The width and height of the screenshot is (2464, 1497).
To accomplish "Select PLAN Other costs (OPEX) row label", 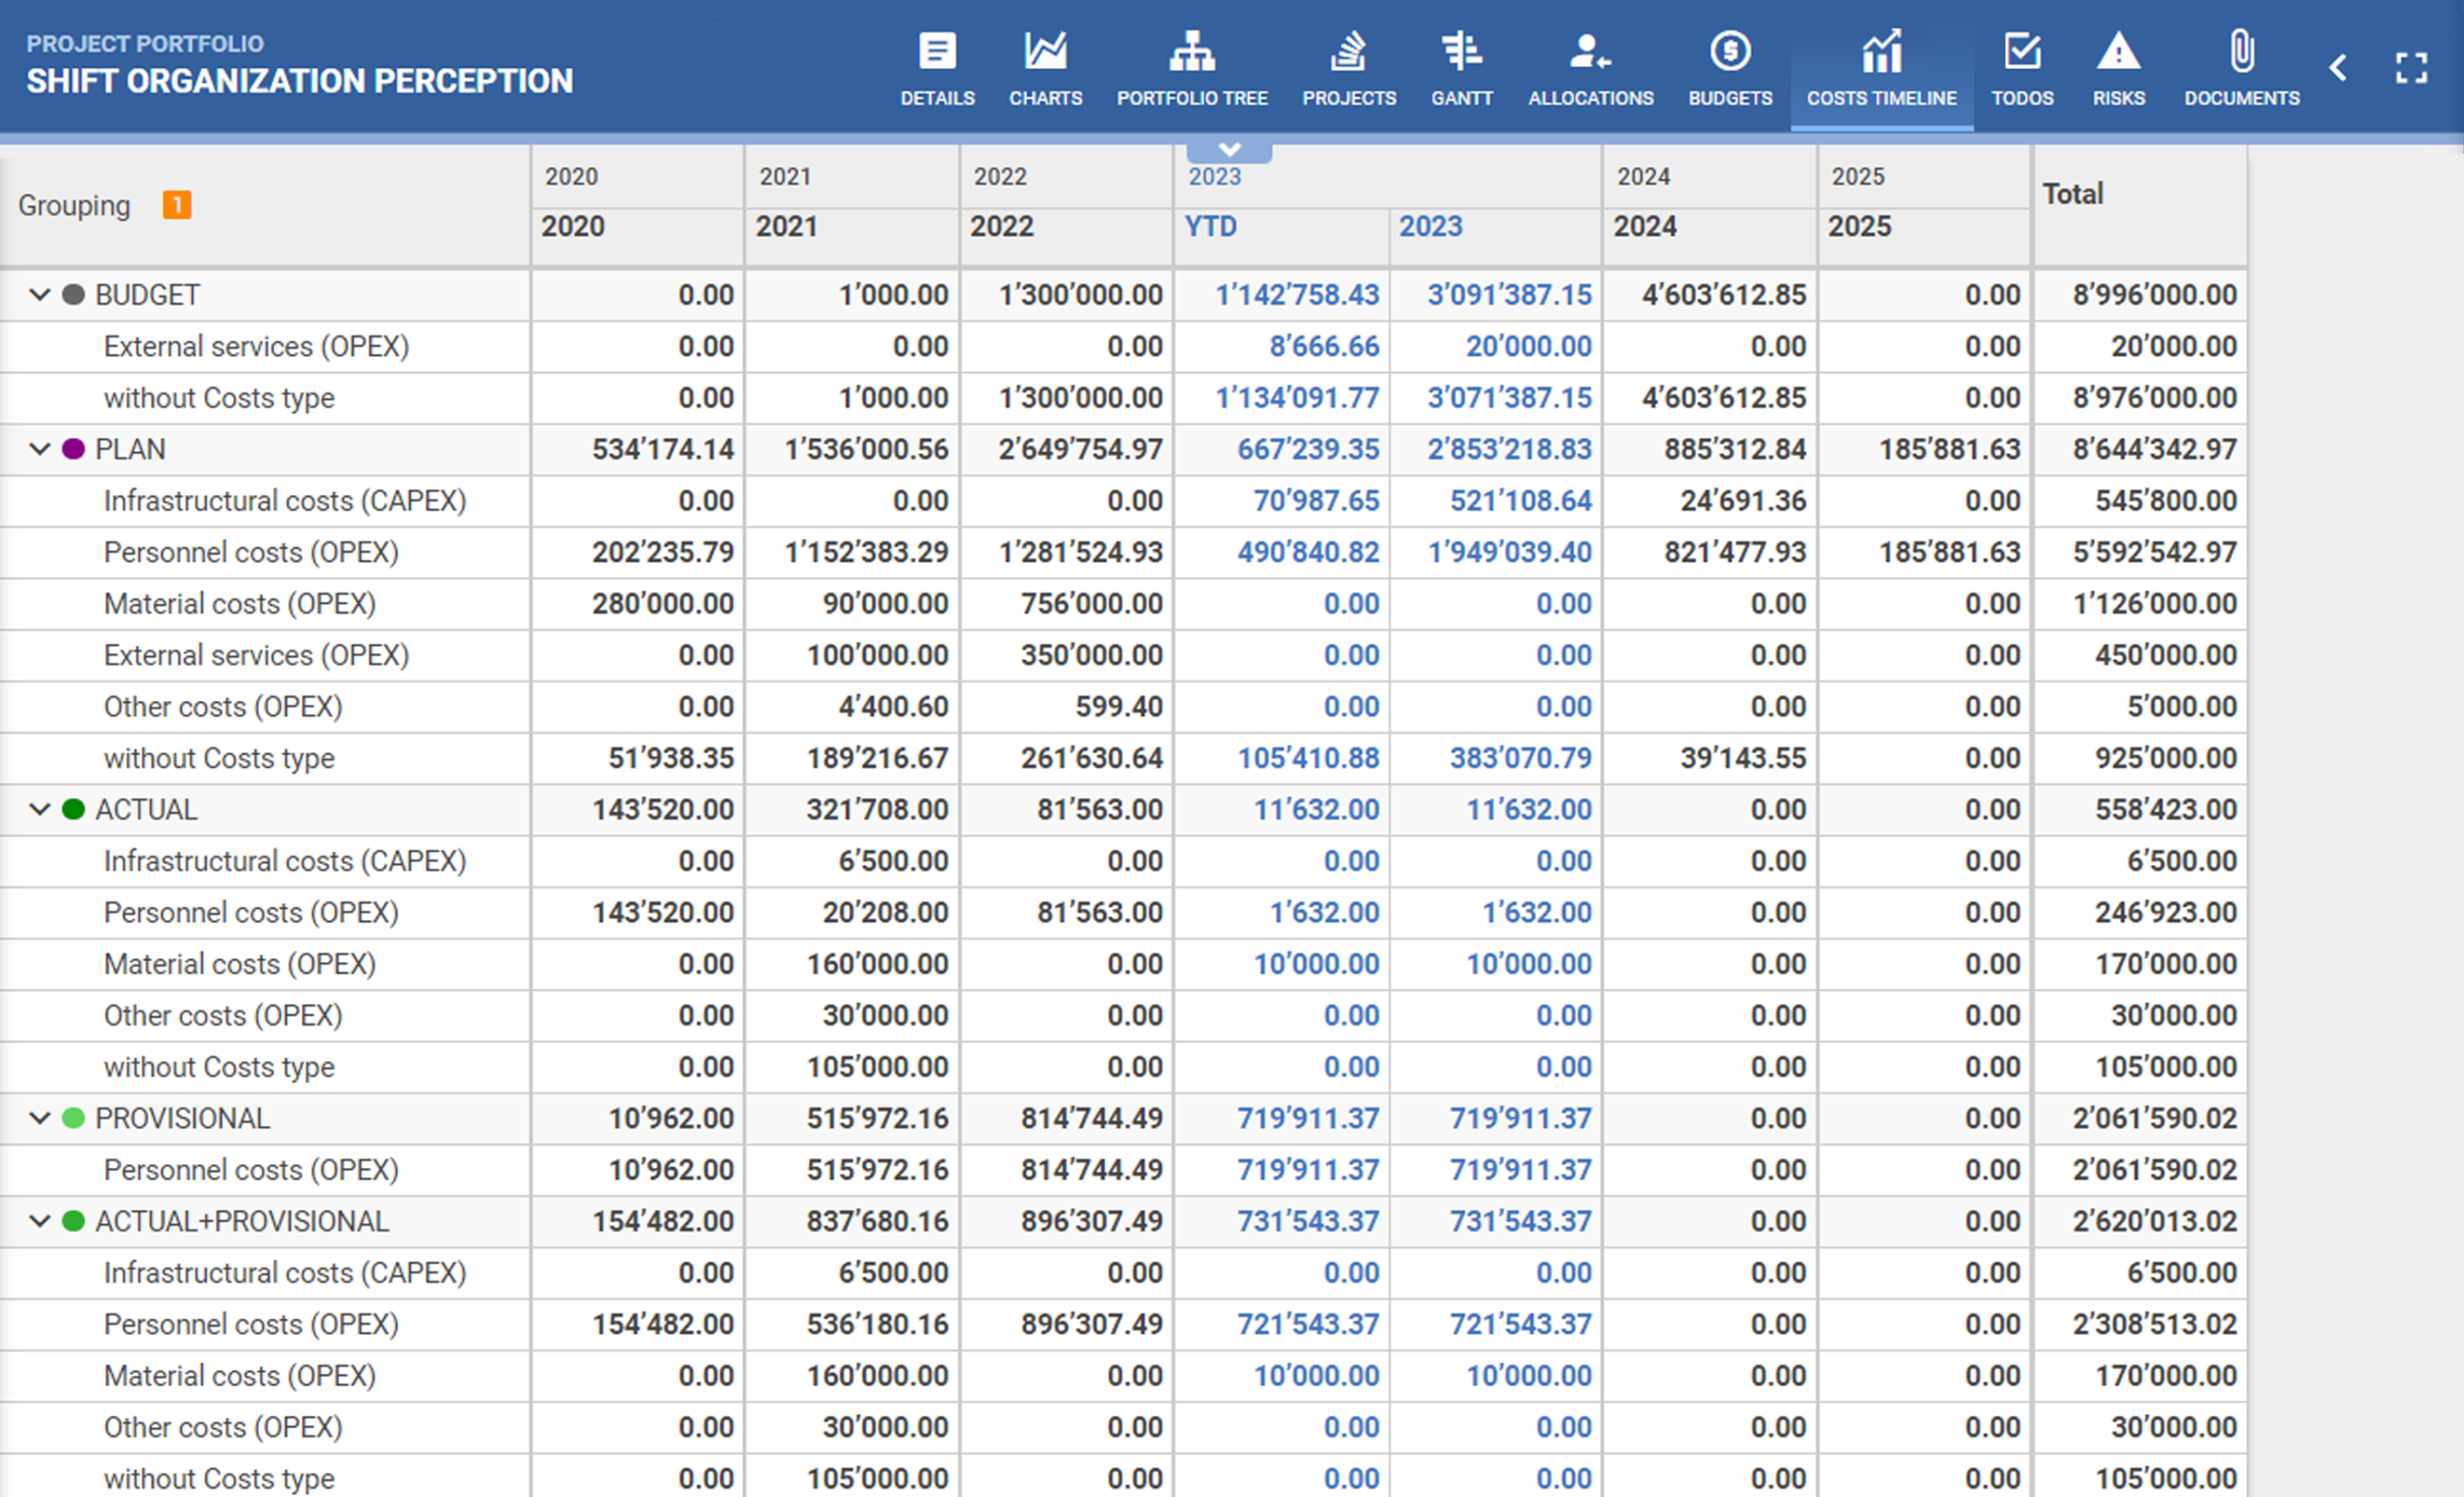I will pos(223,707).
